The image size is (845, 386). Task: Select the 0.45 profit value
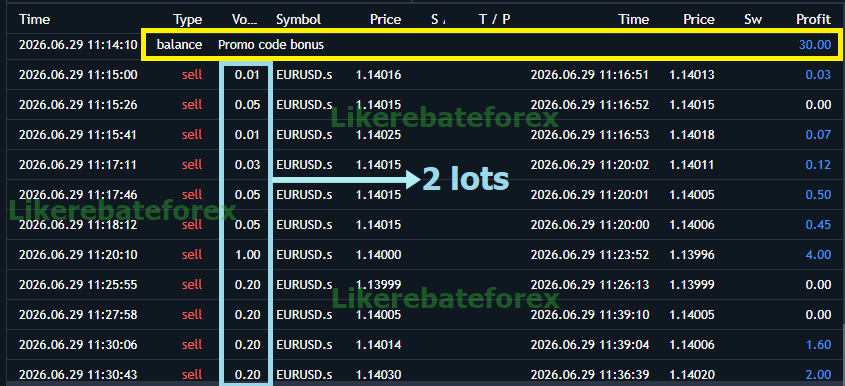(818, 225)
